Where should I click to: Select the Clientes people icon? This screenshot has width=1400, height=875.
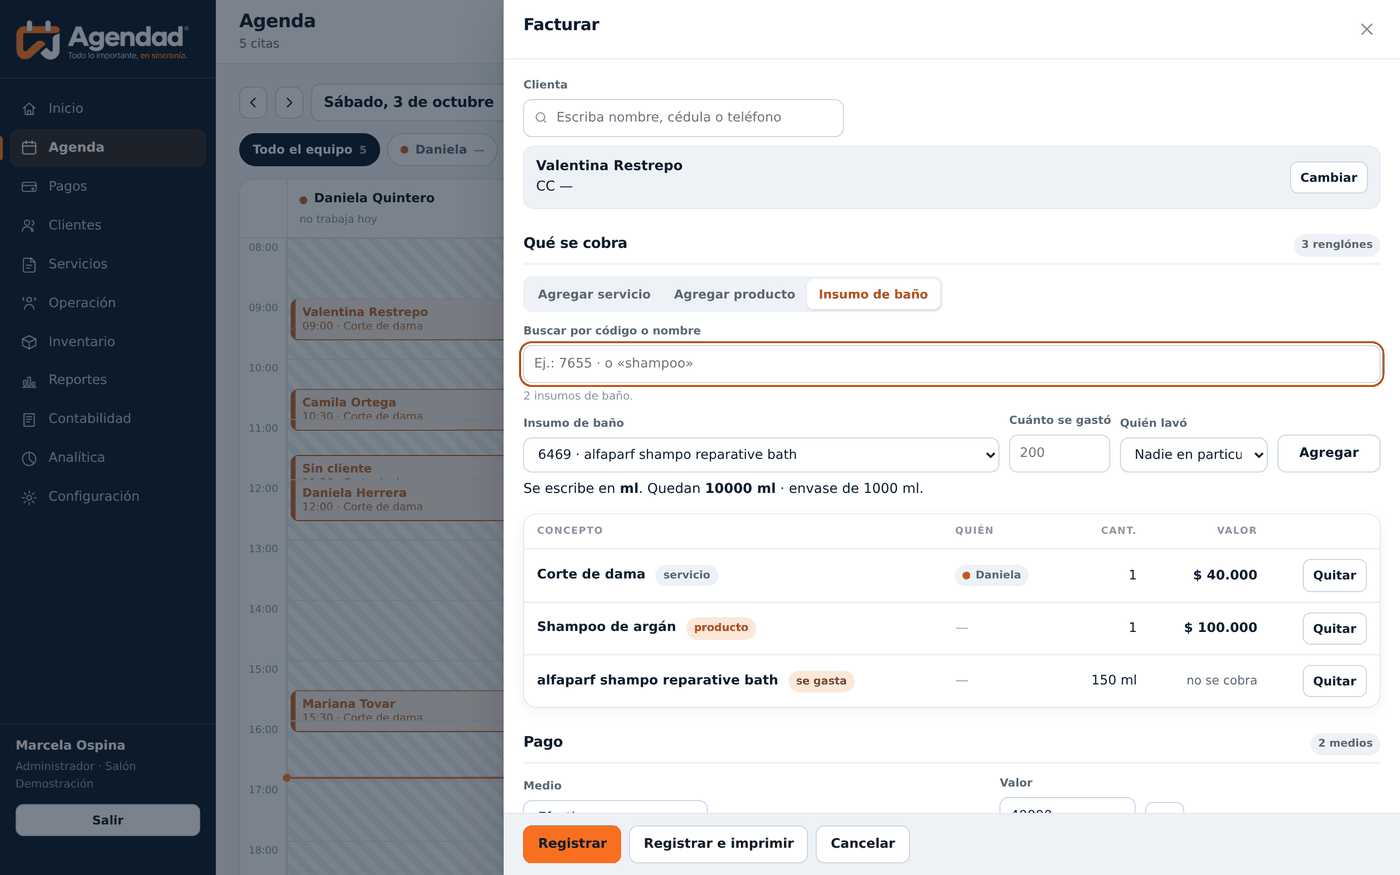pyautogui.click(x=29, y=225)
